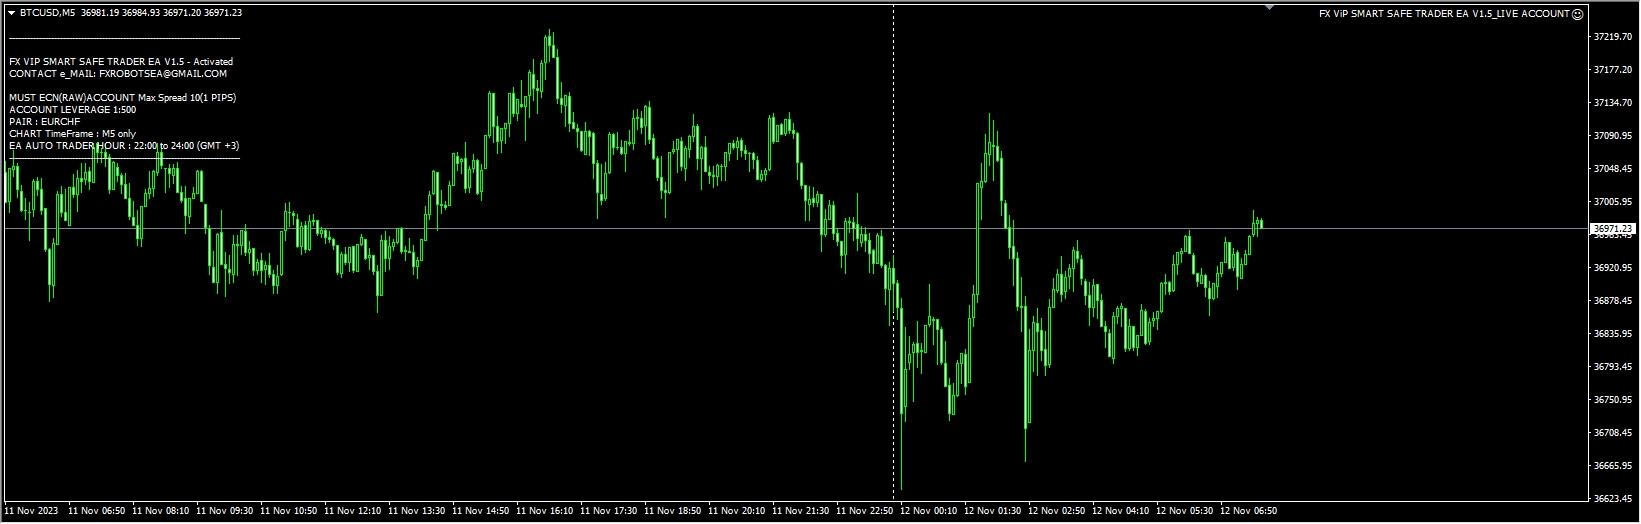The height and width of the screenshot is (524, 1641).
Task: Click the 'FX ViP SMART SAFE TRADER EA V1.5_LIVE ACCOUNT' label
Action: point(1444,14)
